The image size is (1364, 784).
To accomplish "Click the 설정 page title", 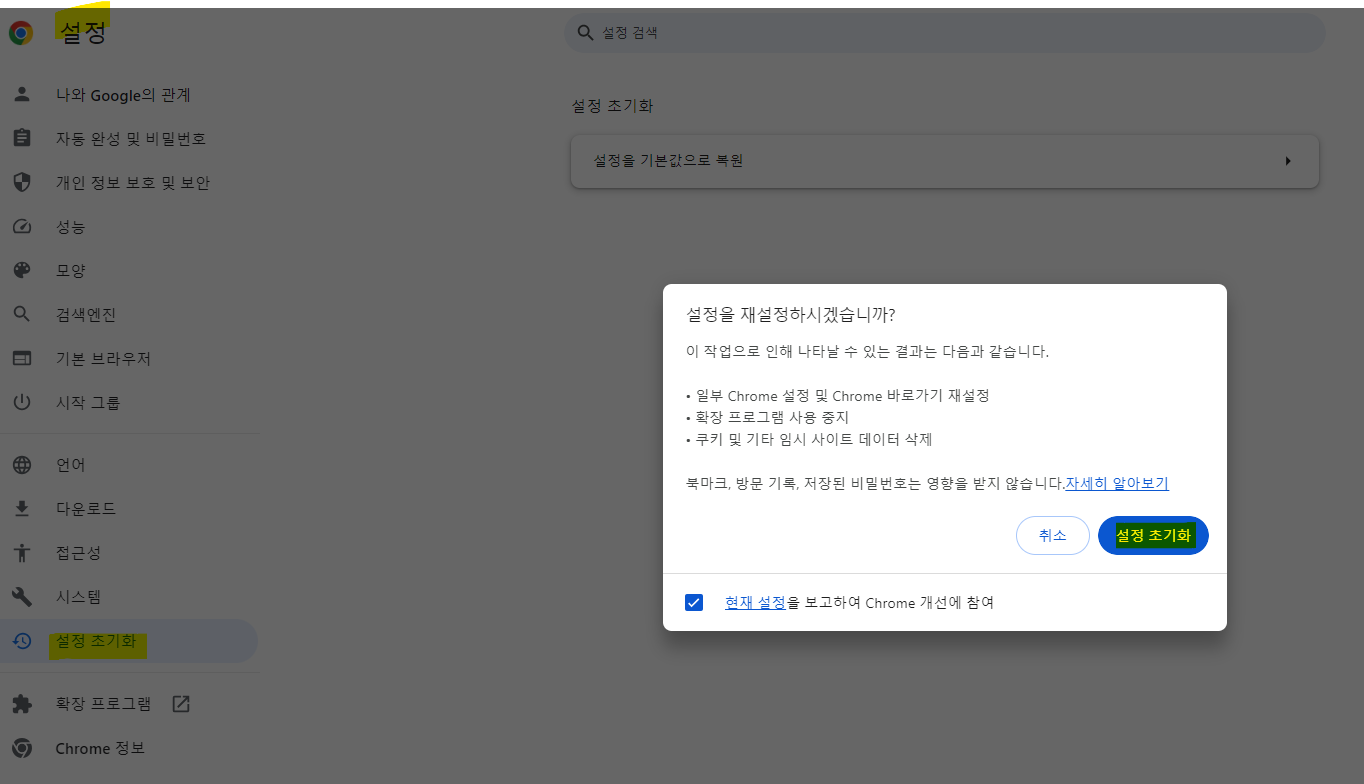I will [83, 33].
